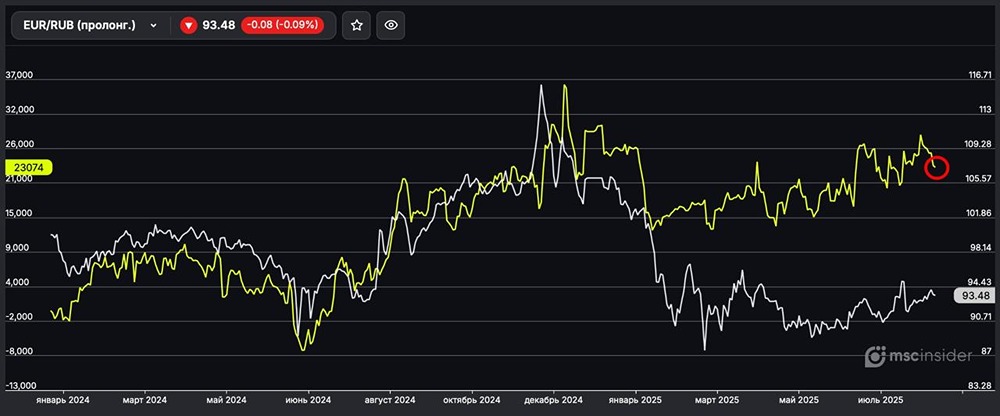The image size is (1000, 416).
Task: Toggle visibility with the eye icon
Action: (x=391, y=25)
